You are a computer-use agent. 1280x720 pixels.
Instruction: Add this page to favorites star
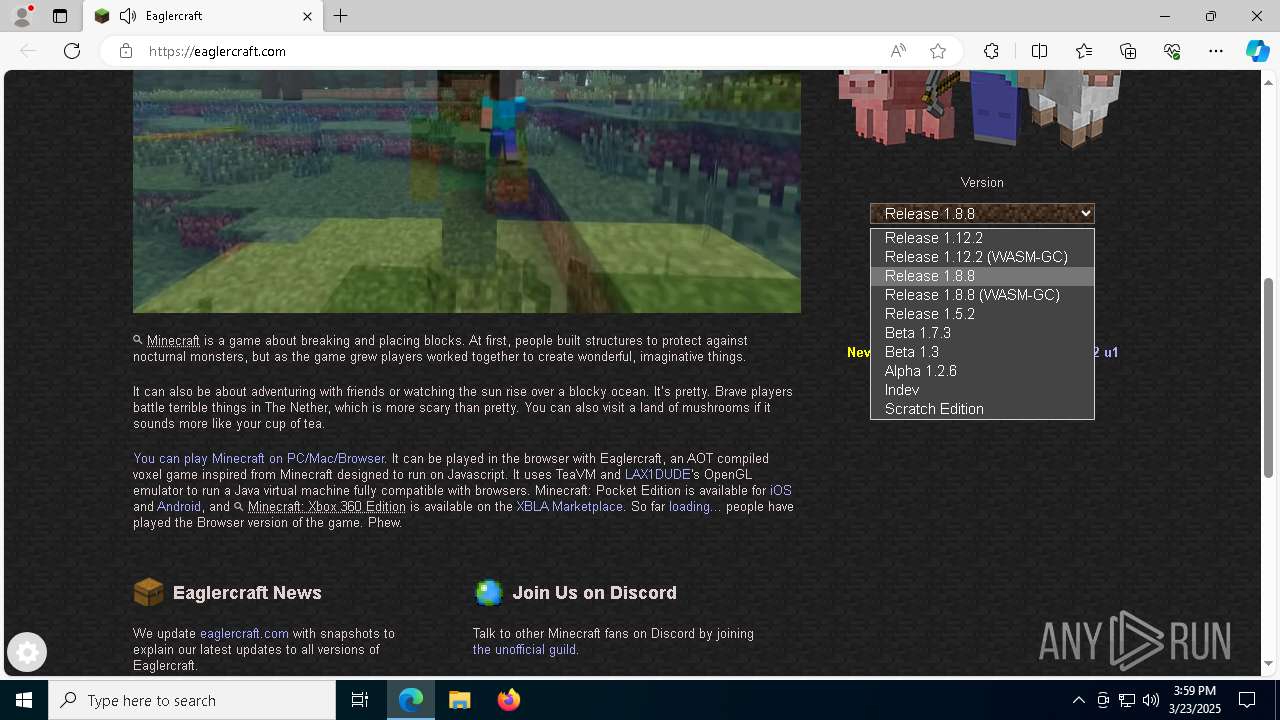tap(938, 51)
